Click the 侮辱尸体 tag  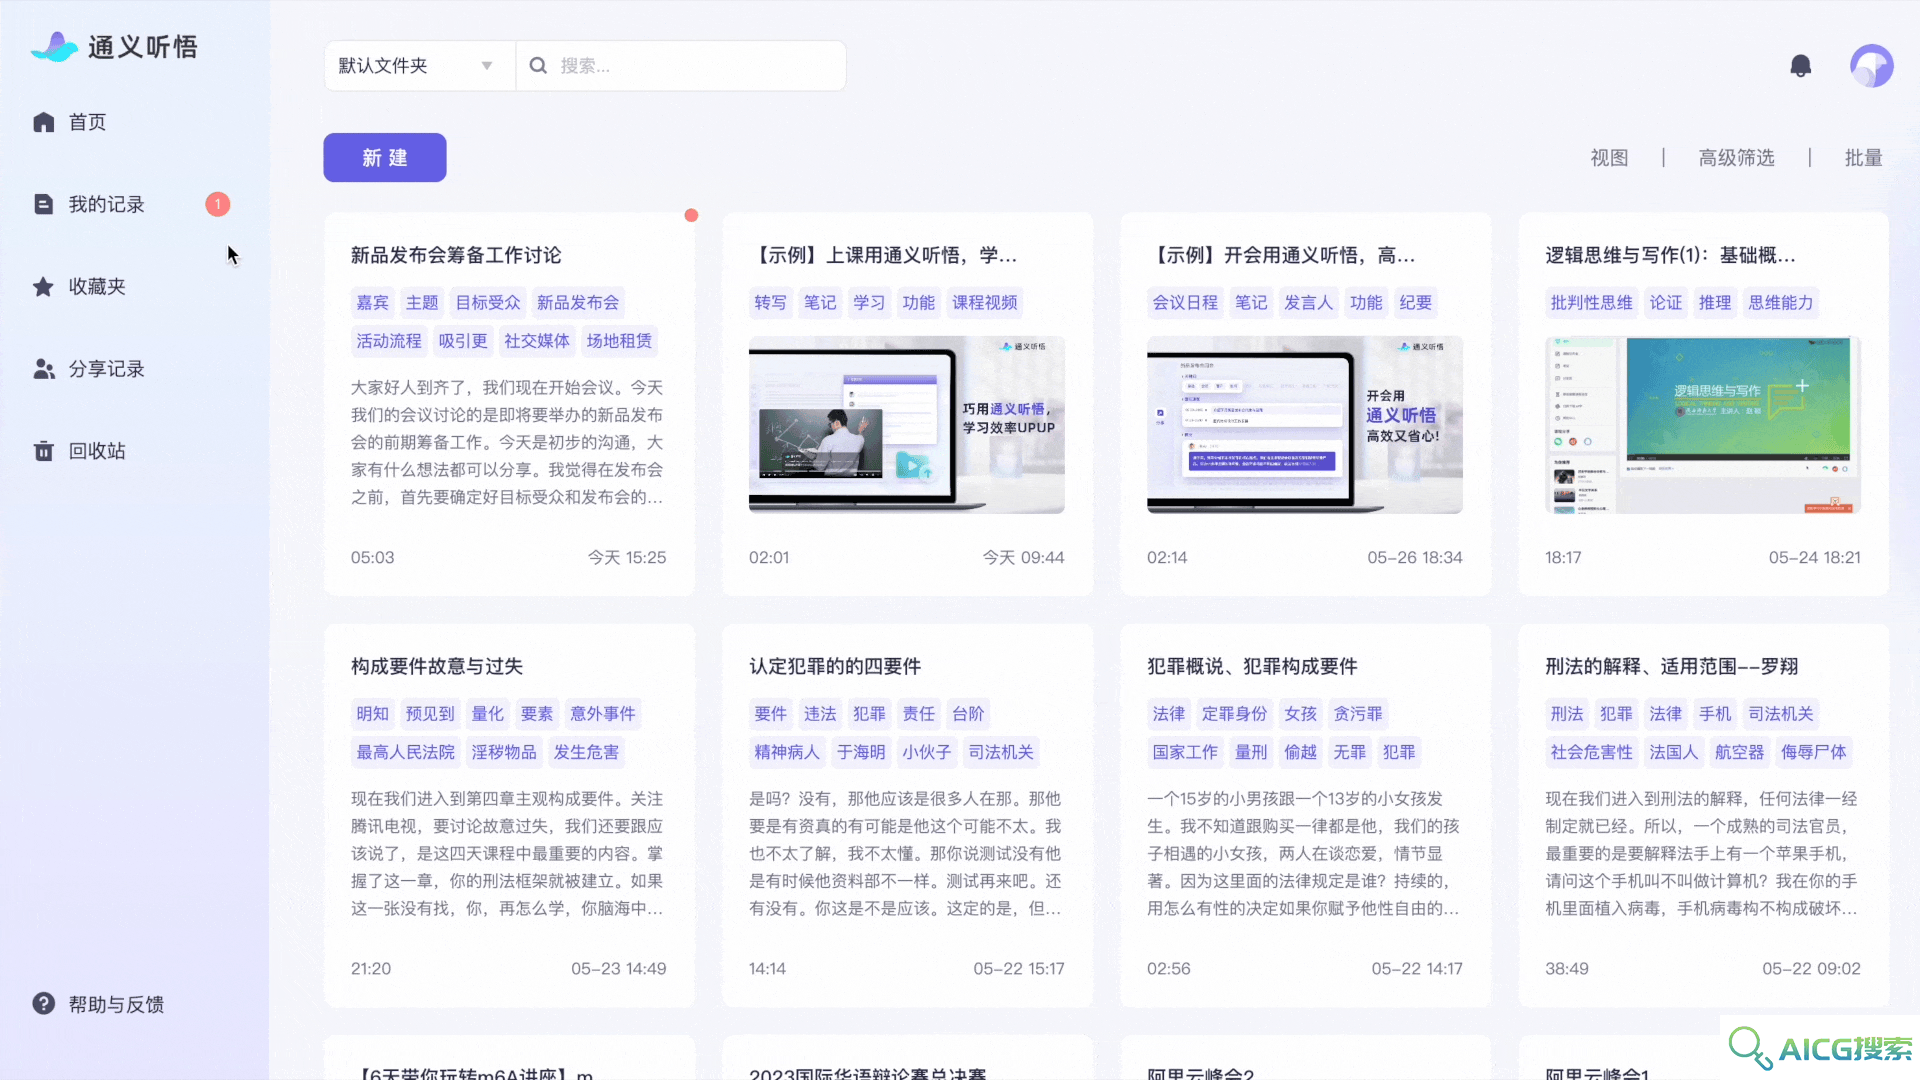pos(1813,752)
